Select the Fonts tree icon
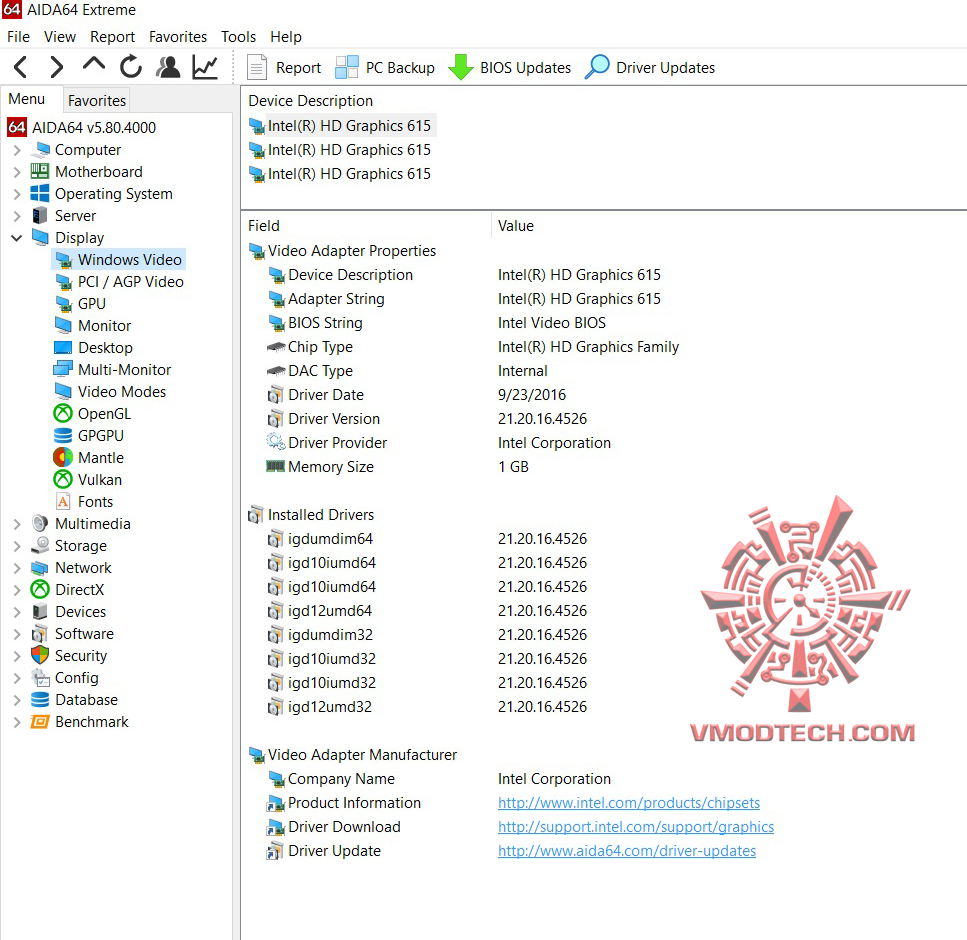The height and width of the screenshot is (940, 967). 63,501
